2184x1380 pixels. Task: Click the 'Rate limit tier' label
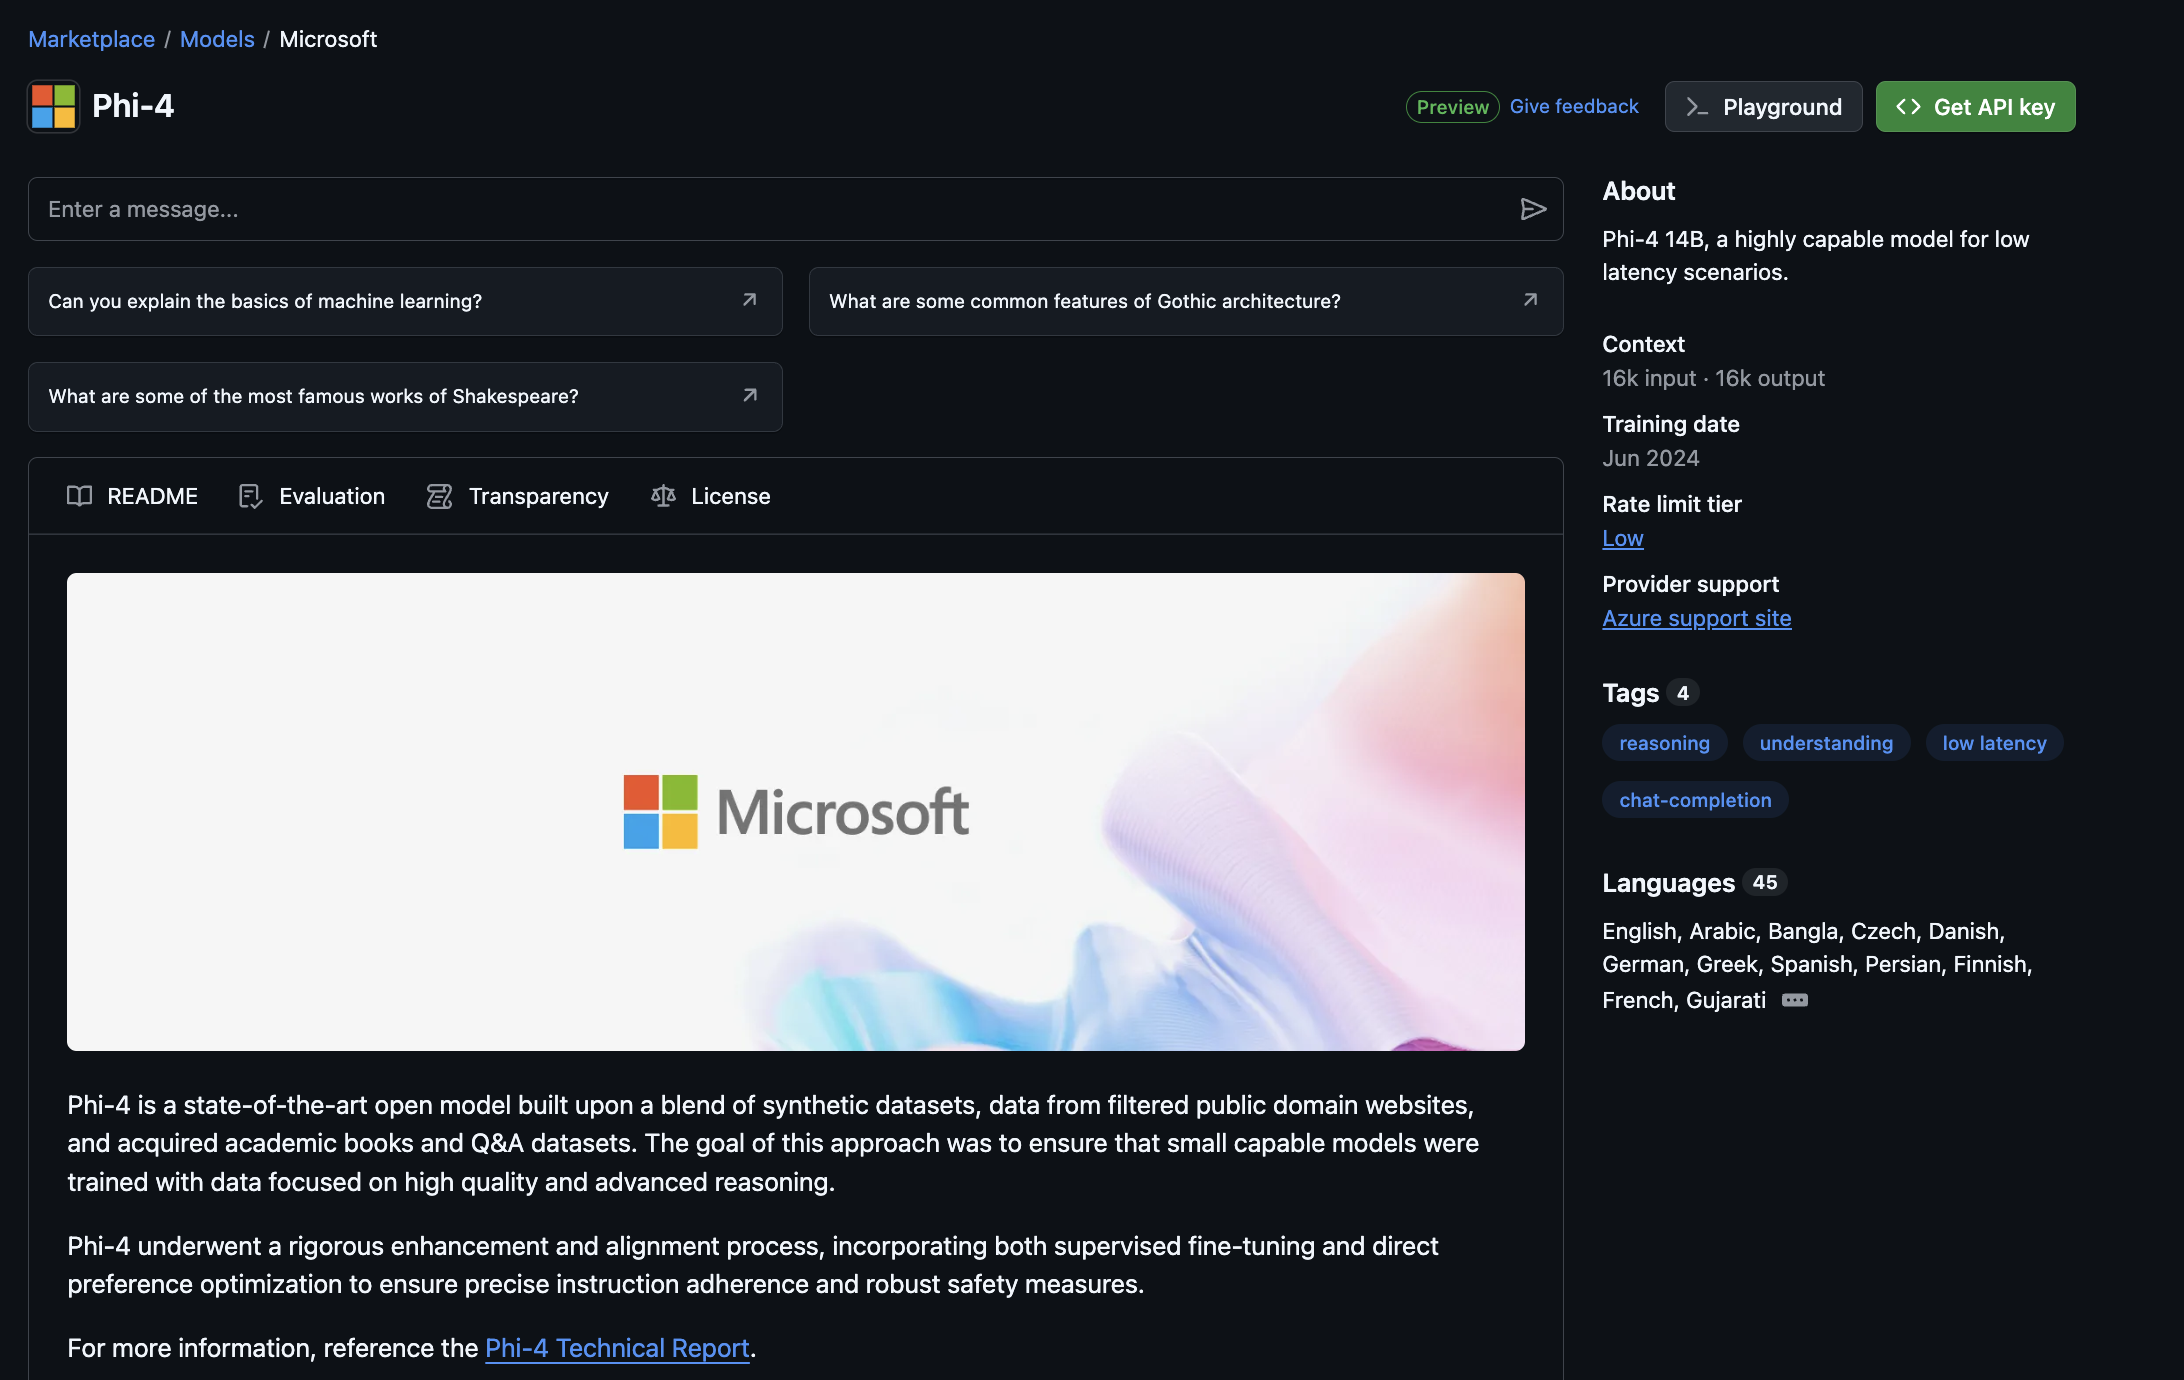coord(1671,504)
